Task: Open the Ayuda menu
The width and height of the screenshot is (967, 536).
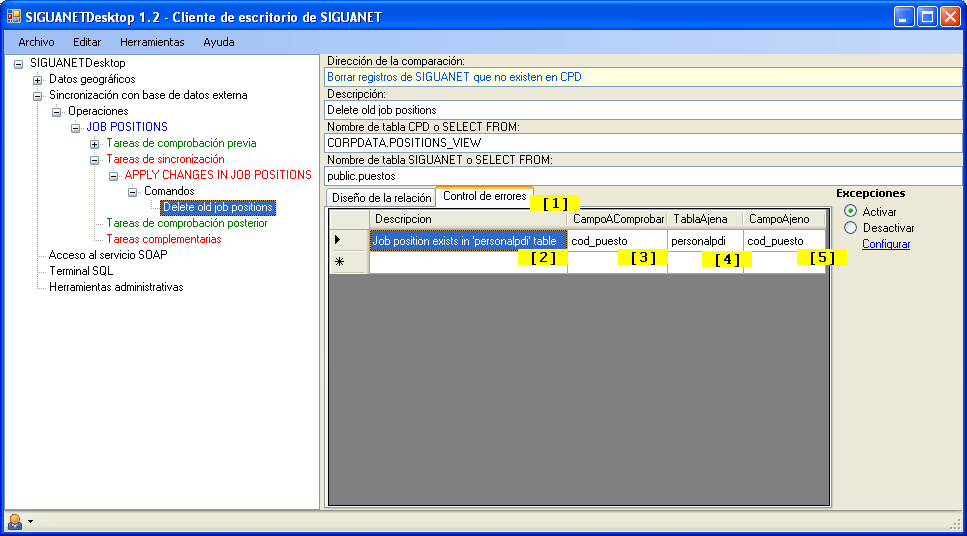Action: click(219, 42)
